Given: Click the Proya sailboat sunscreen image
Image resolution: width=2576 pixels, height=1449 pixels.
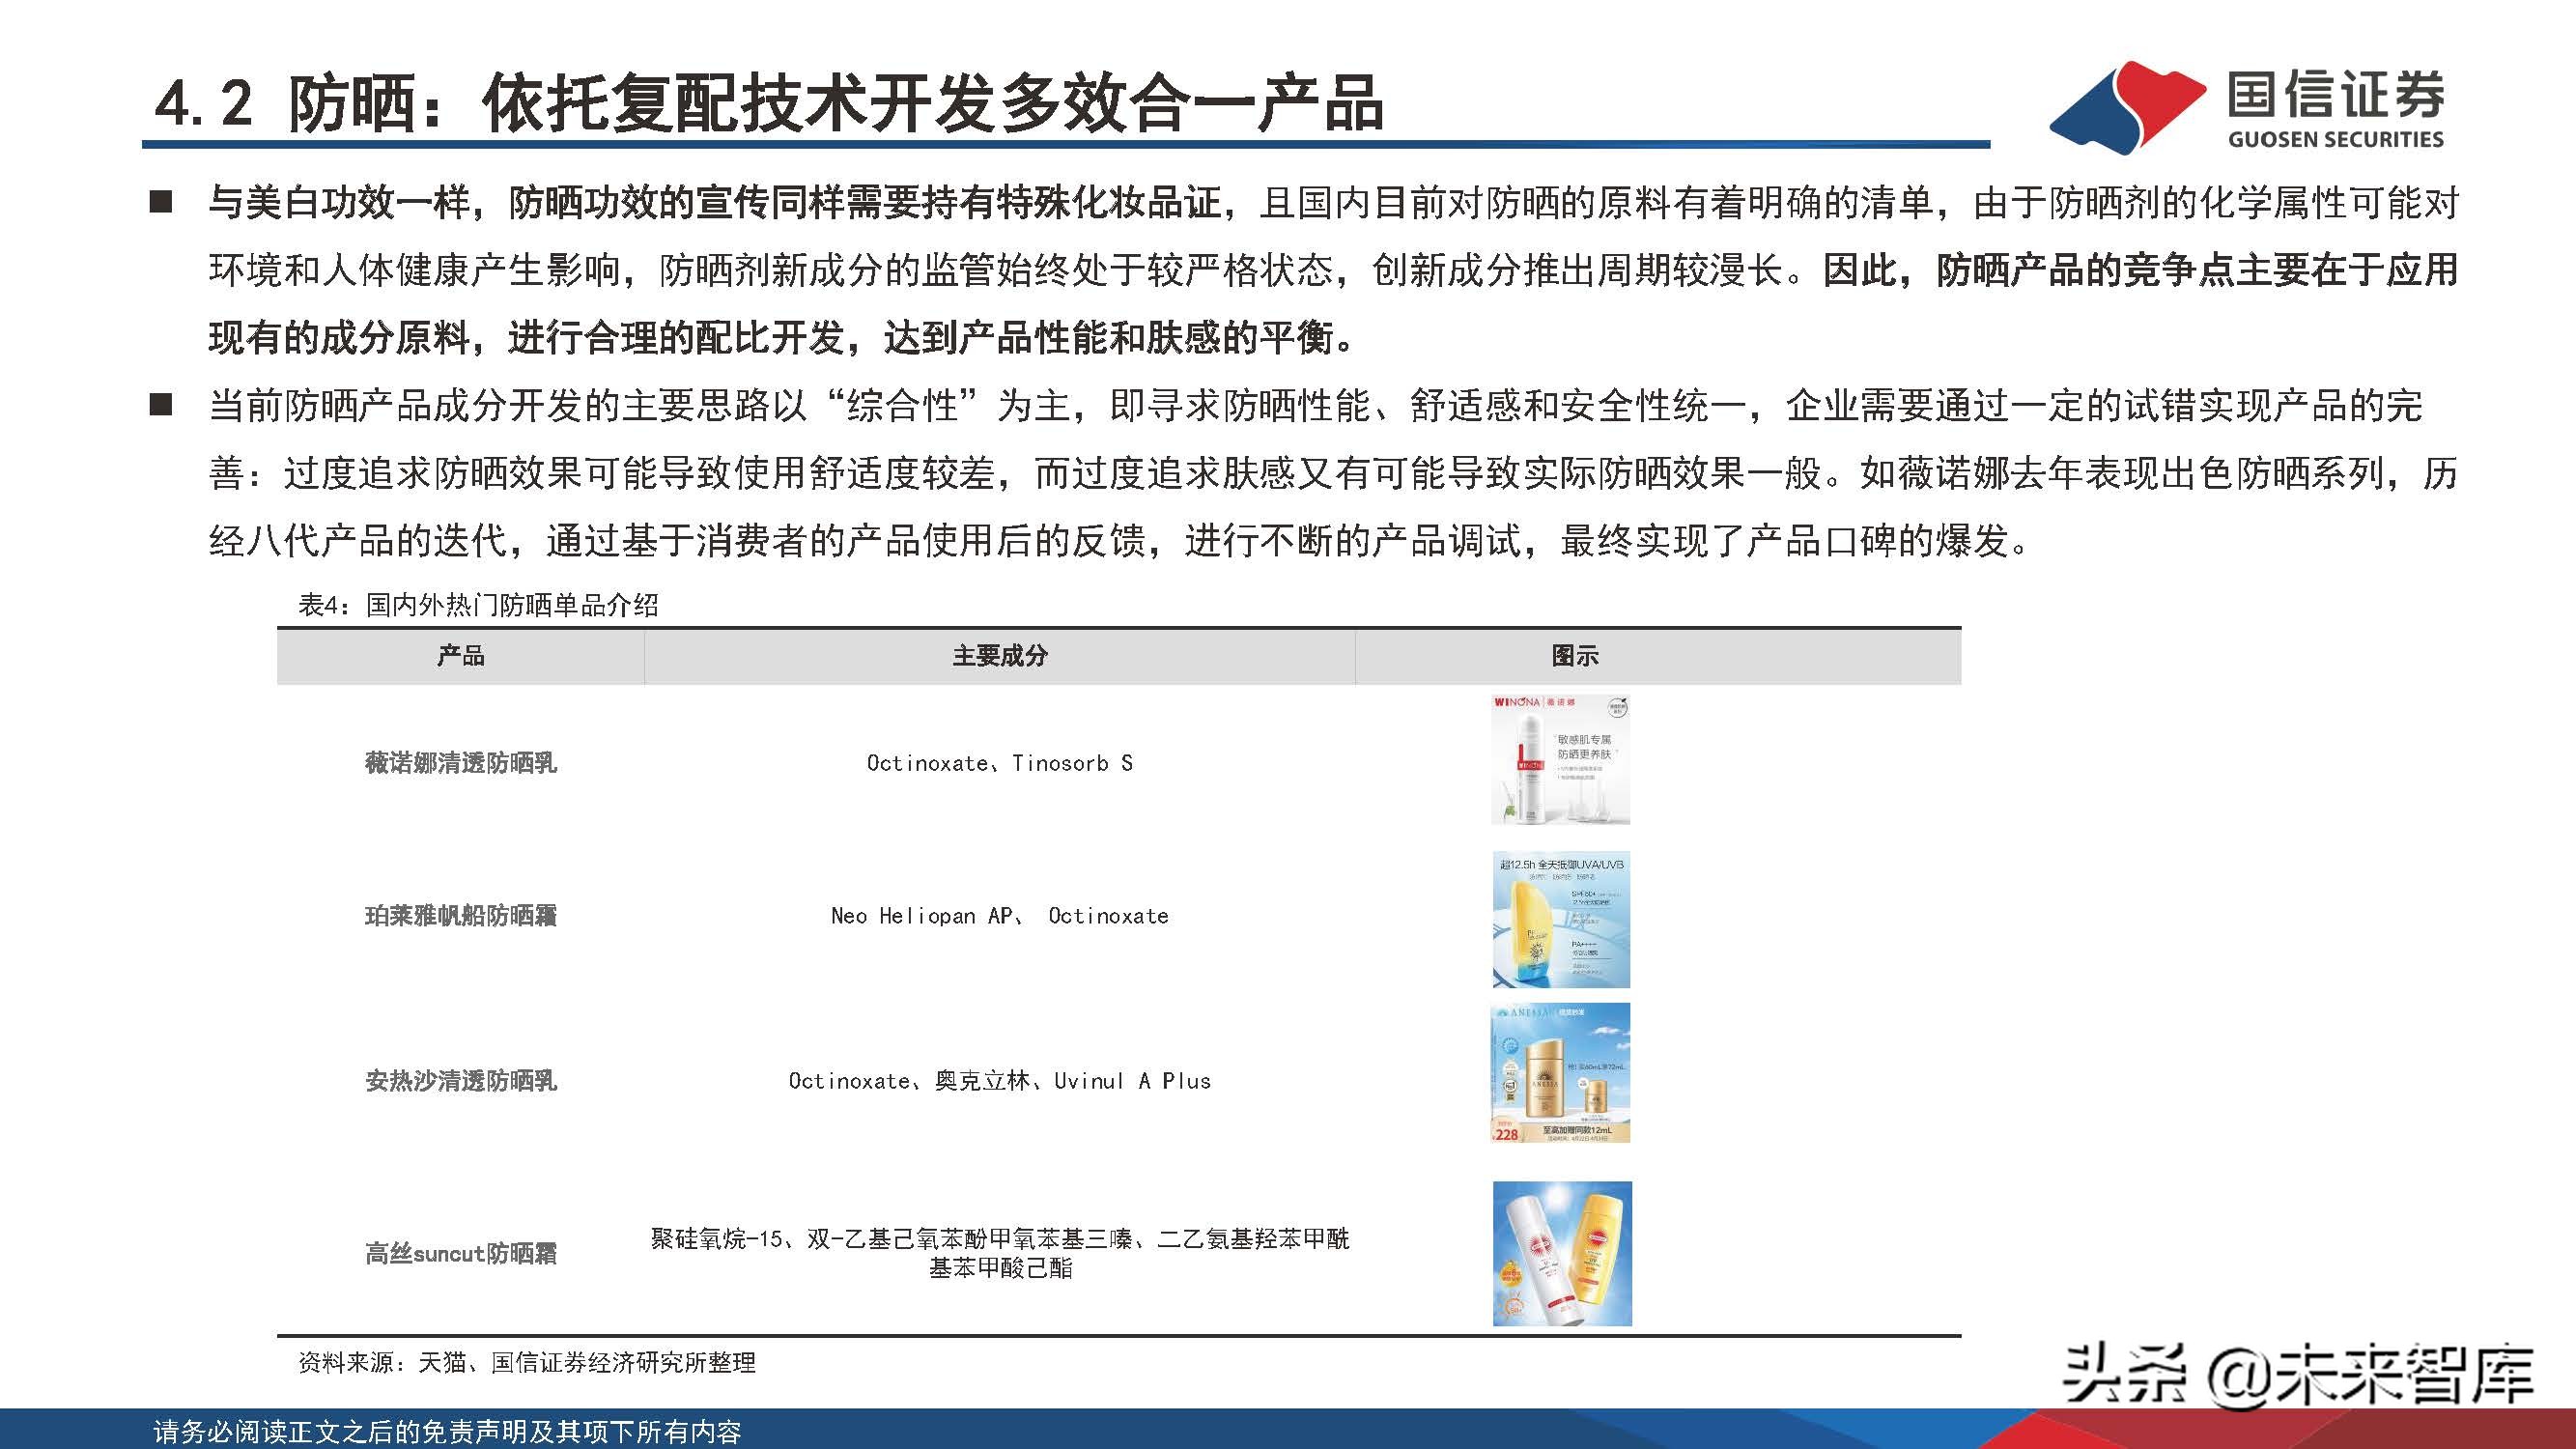Looking at the screenshot, I should coord(1561,920).
